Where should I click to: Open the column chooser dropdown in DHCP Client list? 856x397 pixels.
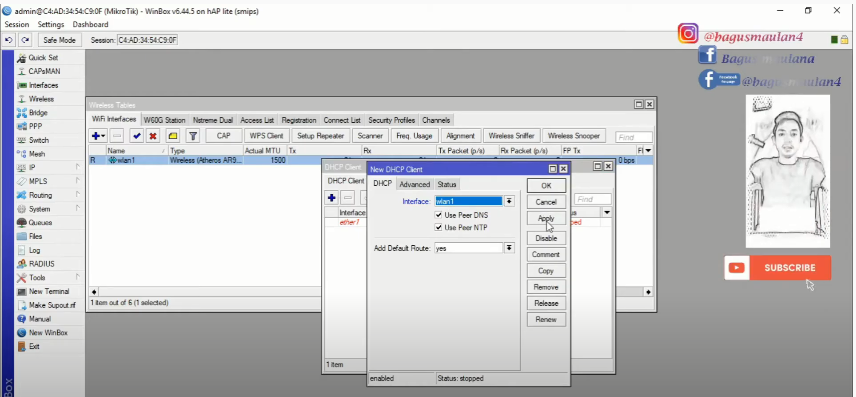click(x=607, y=212)
